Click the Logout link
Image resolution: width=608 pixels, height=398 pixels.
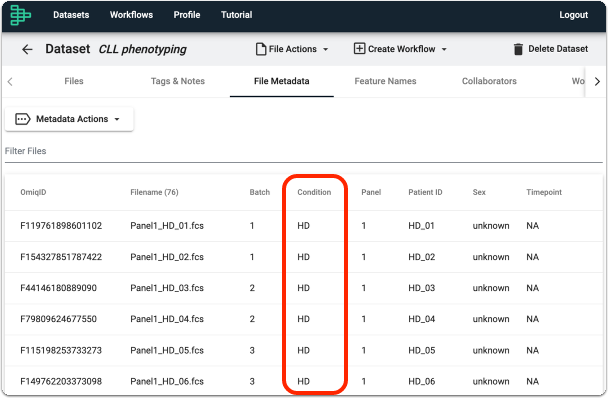(x=573, y=15)
